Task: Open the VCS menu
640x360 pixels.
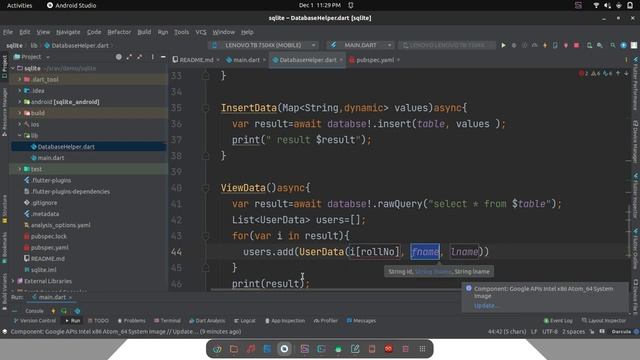Action: point(201,32)
